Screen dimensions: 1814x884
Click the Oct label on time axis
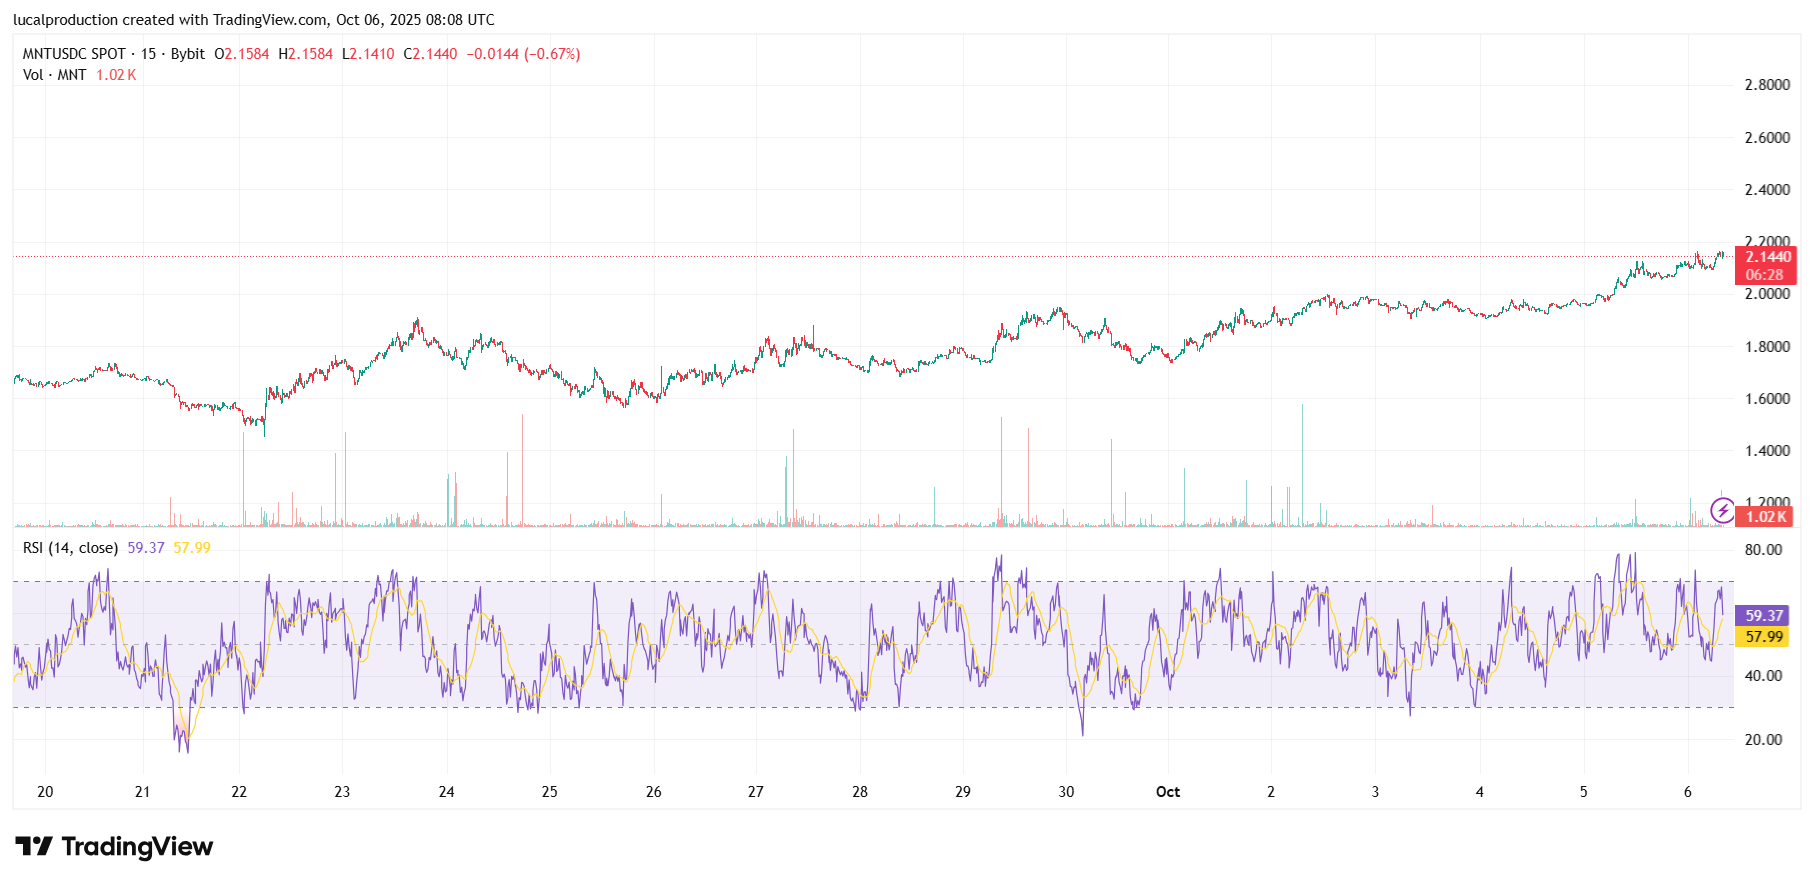pyautogui.click(x=1167, y=792)
